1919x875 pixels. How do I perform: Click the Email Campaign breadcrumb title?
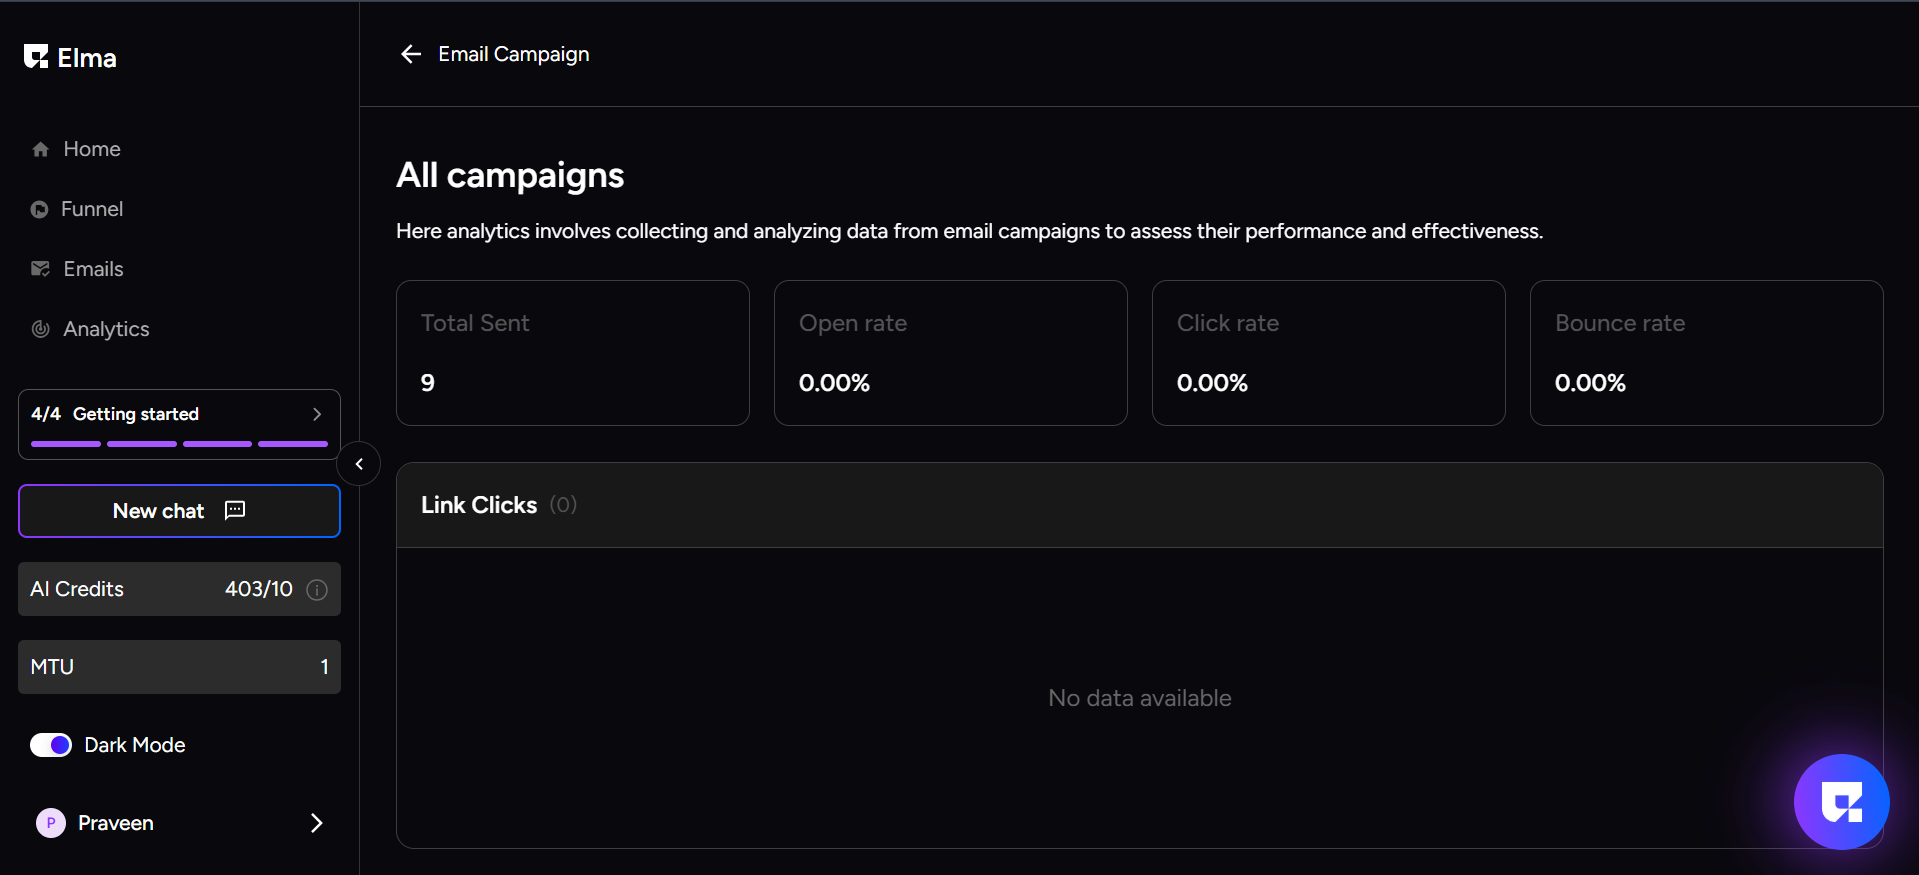click(x=513, y=54)
